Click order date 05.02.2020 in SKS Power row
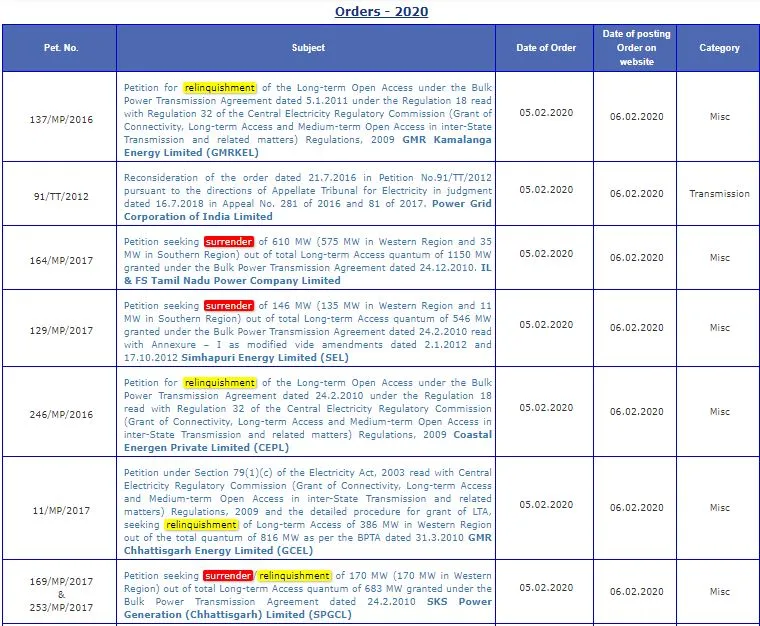Image resolution: width=760 pixels, height=626 pixels. [x=546, y=587]
